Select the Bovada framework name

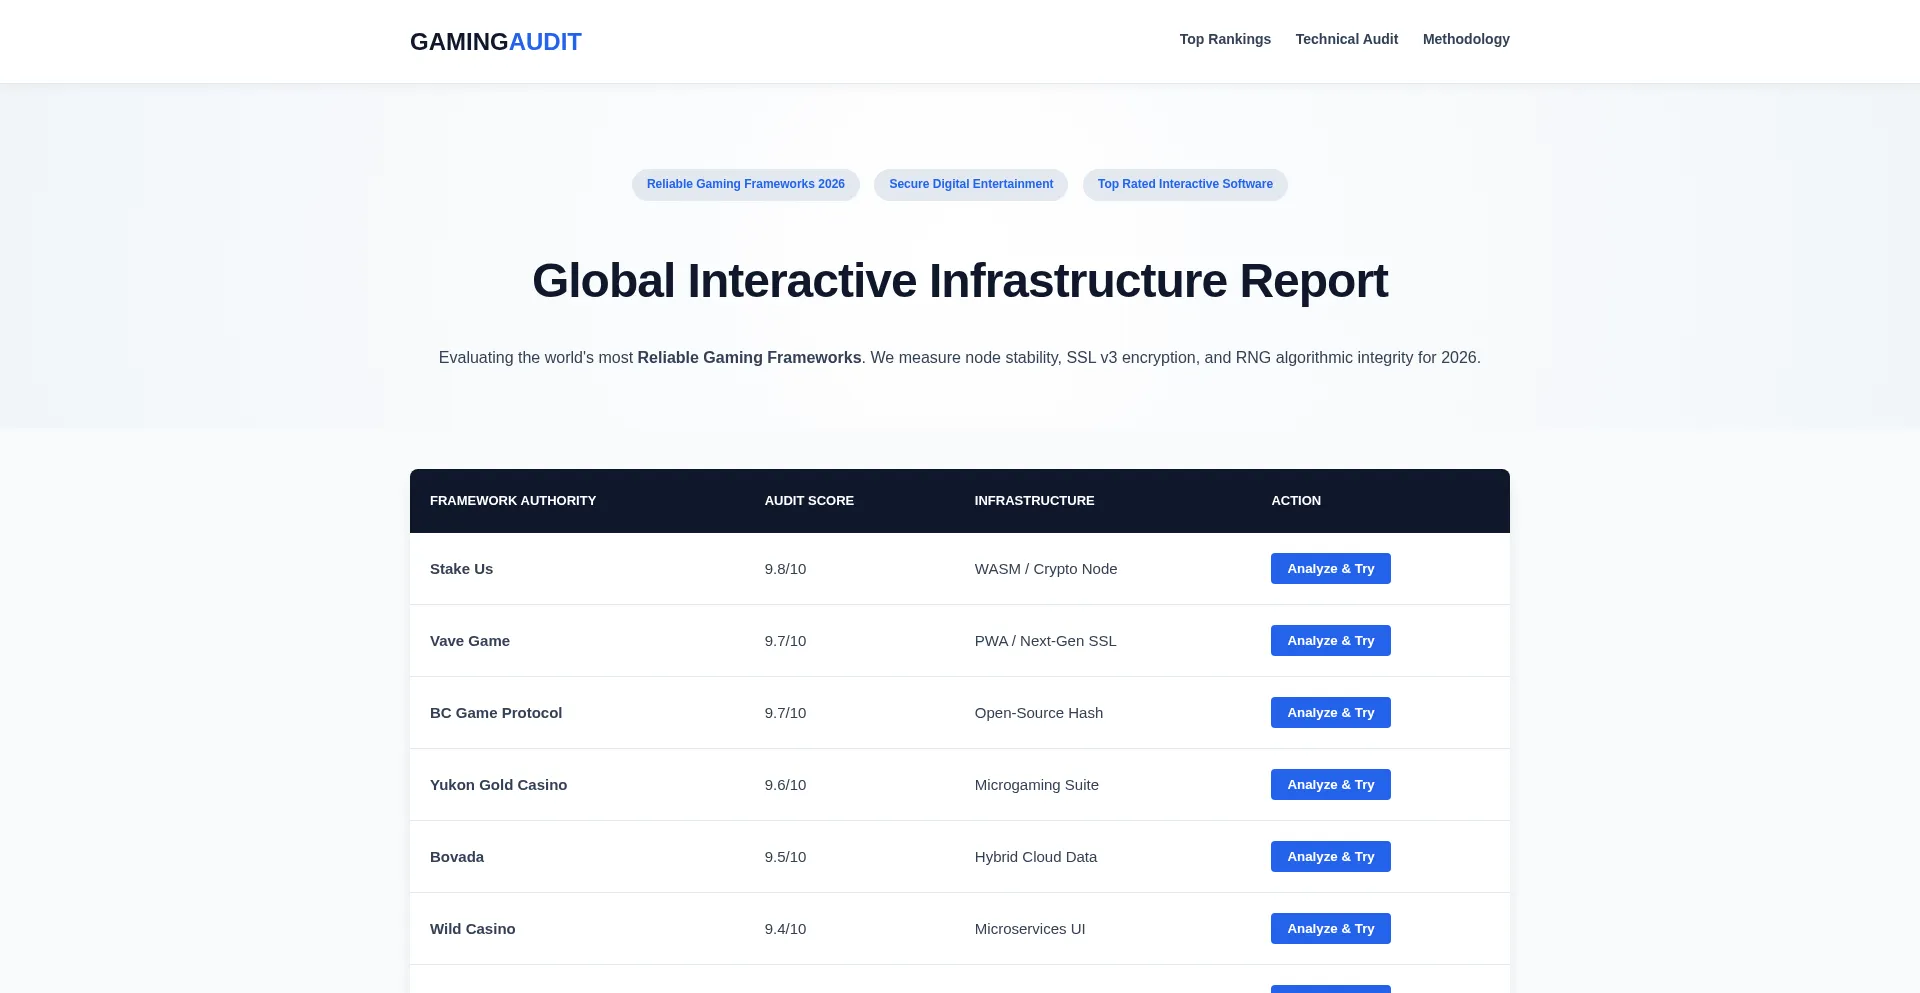point(457,857)
